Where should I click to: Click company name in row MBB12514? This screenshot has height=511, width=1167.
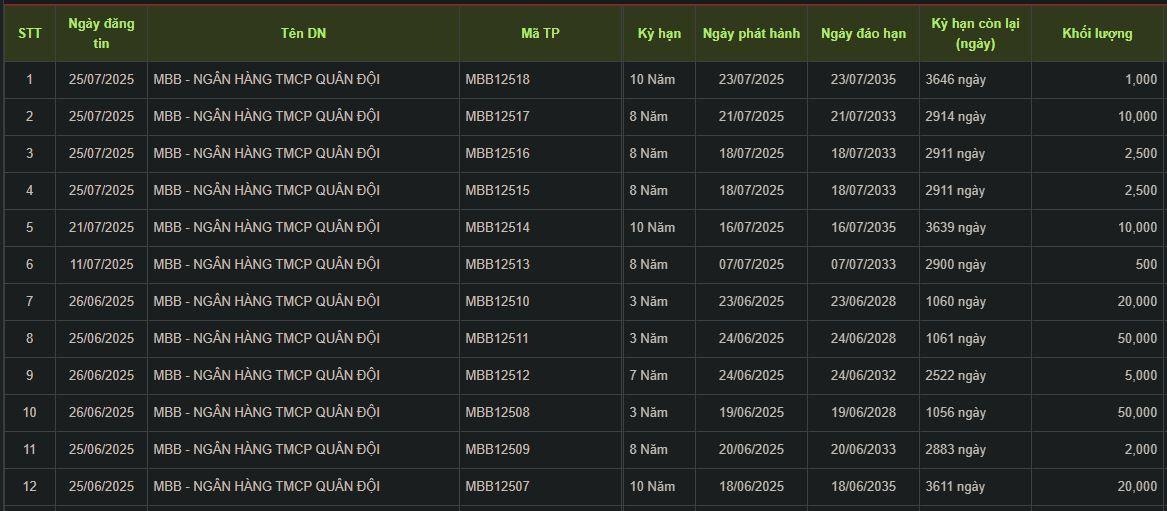(266, 228)
